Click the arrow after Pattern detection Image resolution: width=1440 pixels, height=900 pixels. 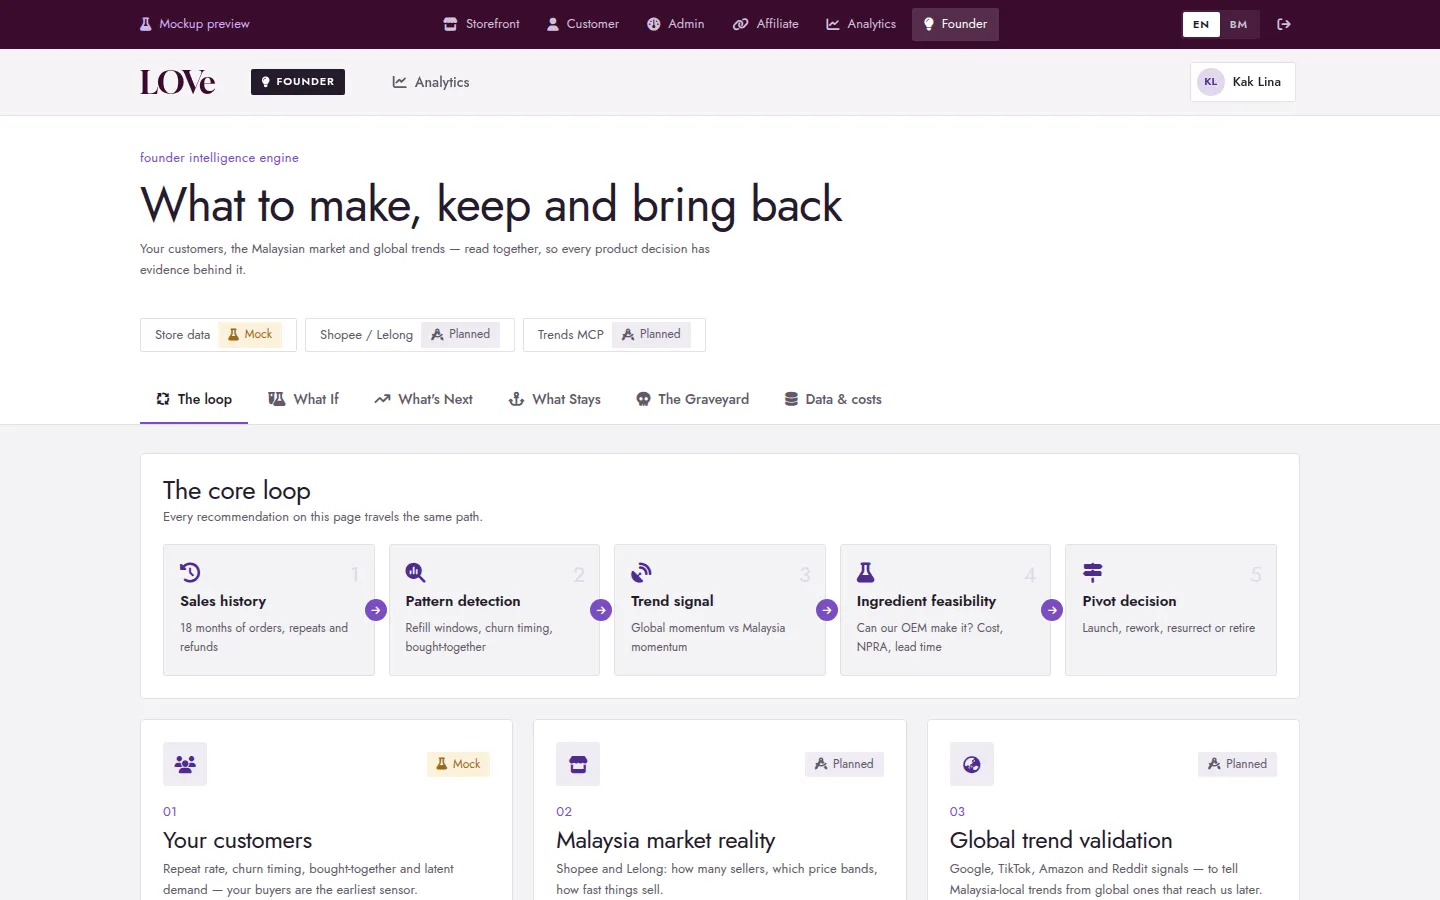(601, 610)
